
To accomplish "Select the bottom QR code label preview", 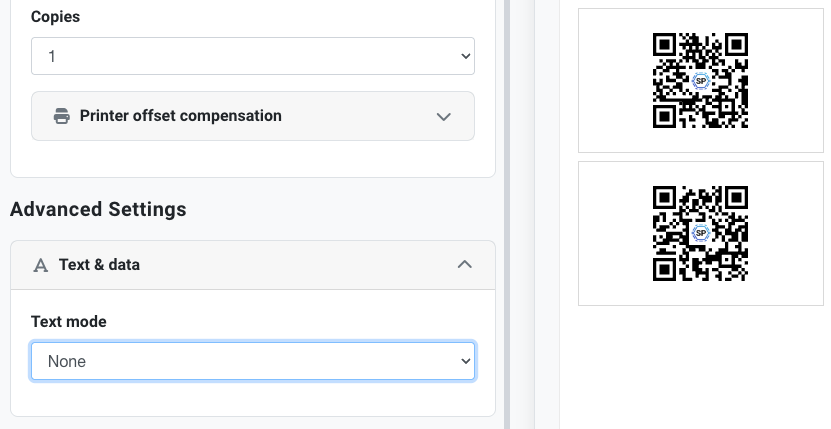I will pyautogui.click(x=701, y=233).
